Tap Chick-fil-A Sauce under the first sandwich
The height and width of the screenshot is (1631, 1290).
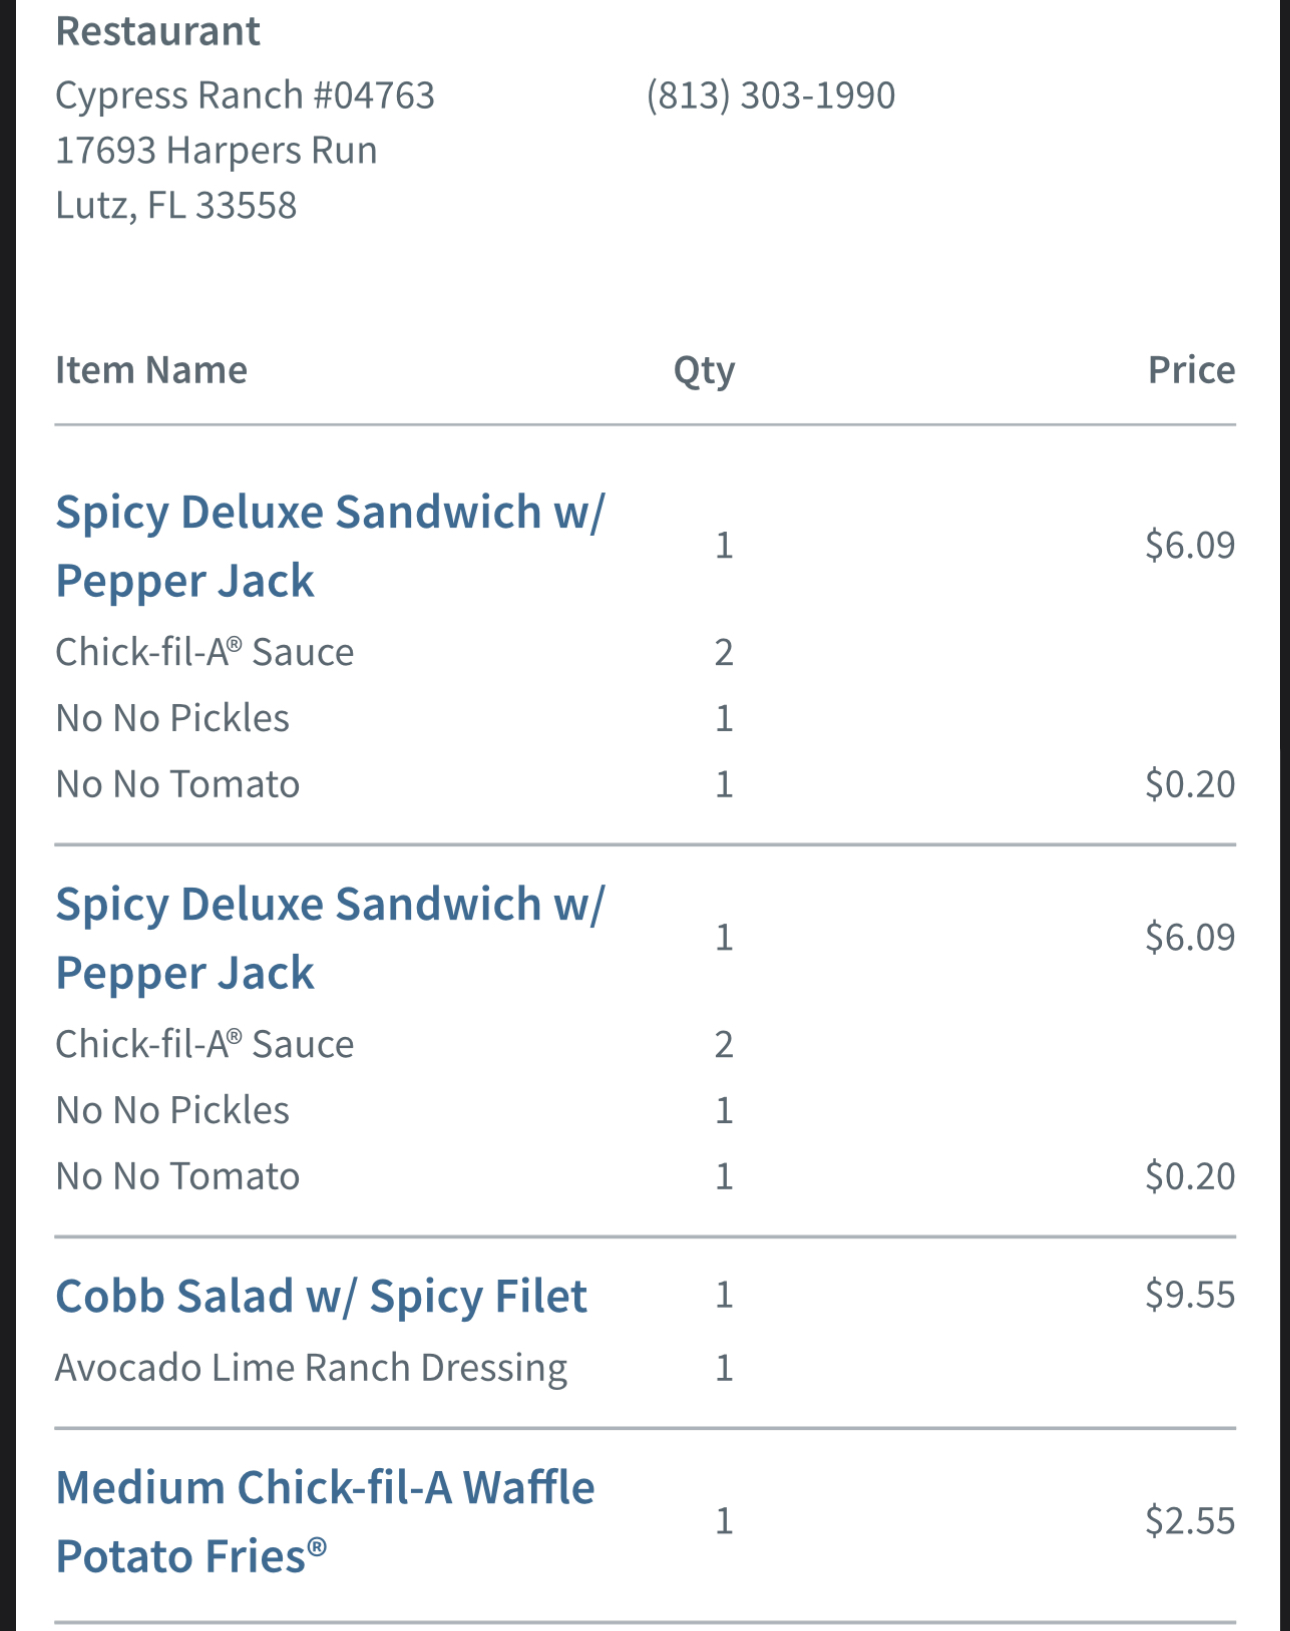click(205, 652)
